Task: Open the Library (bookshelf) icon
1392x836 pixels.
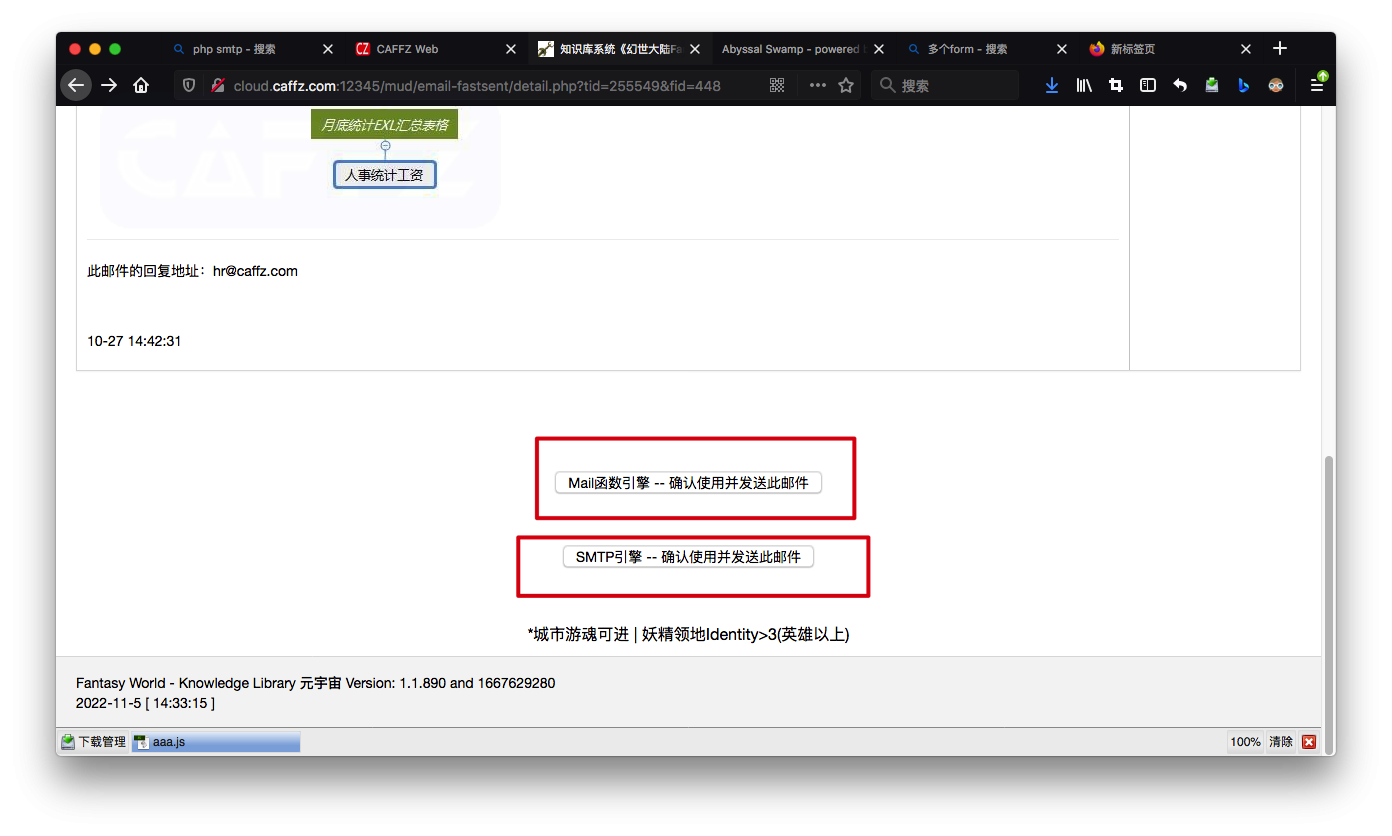Action: click(1083, 85)
